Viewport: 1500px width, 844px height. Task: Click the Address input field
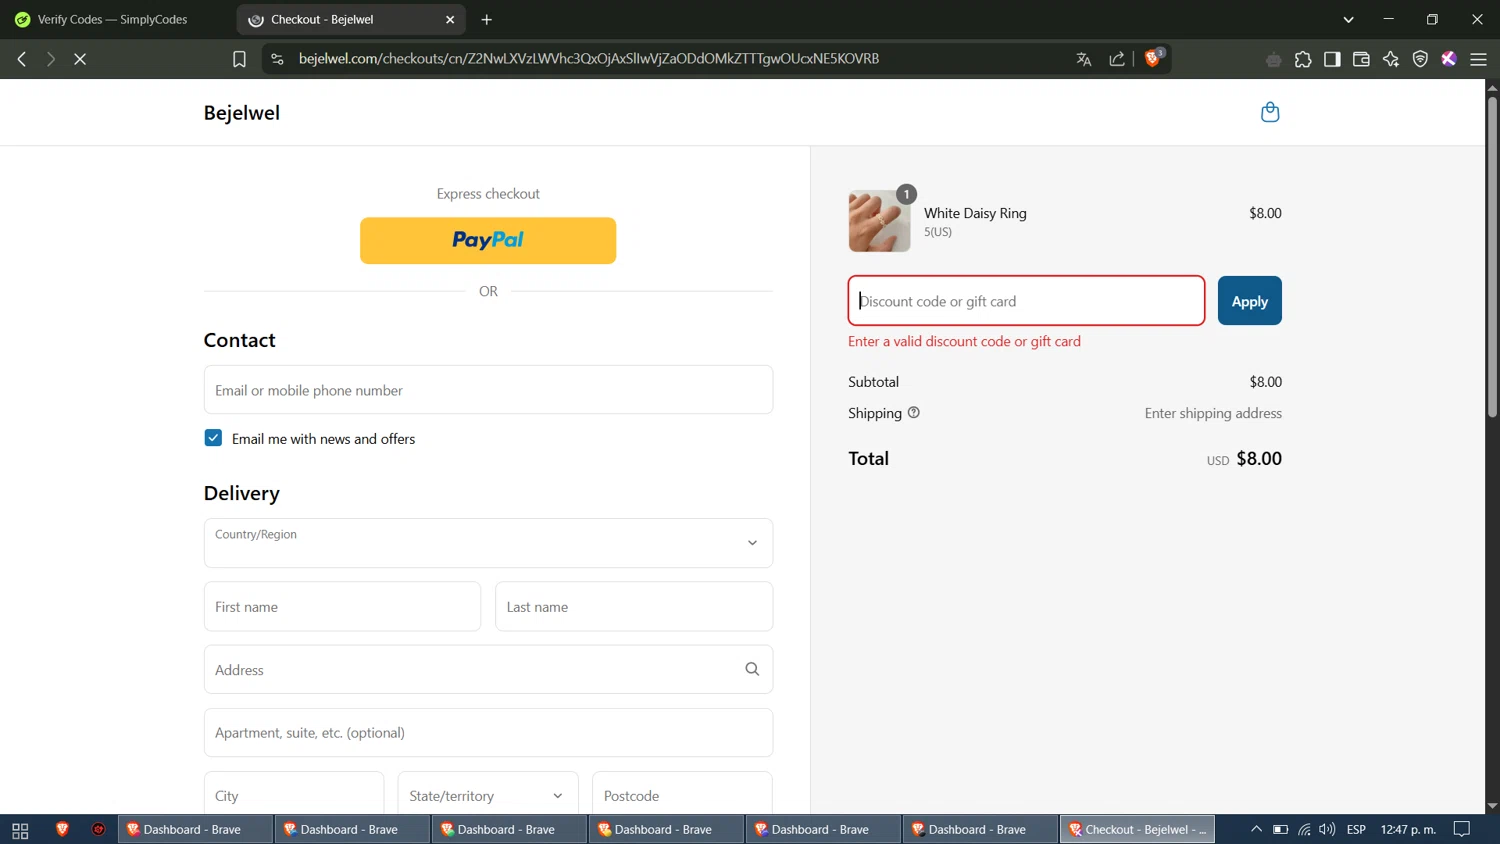coord(488,669)
